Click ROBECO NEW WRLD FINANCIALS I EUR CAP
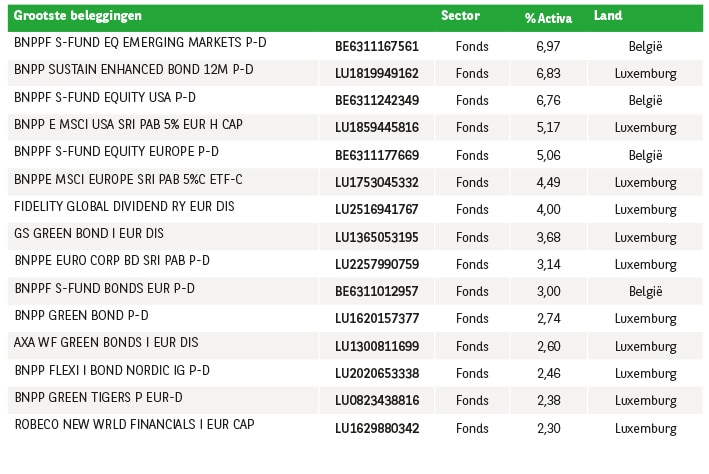The height and width of the screenshot is (474, 709). point(135,425)
